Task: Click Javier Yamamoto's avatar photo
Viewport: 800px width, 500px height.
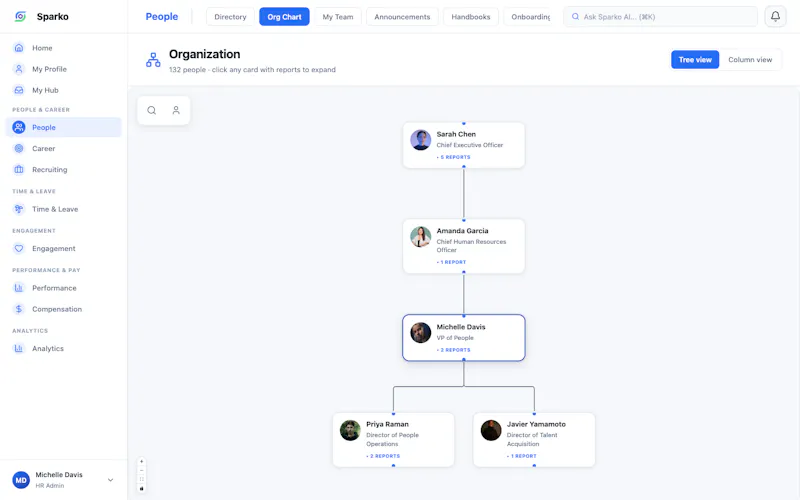Action: 491,431
